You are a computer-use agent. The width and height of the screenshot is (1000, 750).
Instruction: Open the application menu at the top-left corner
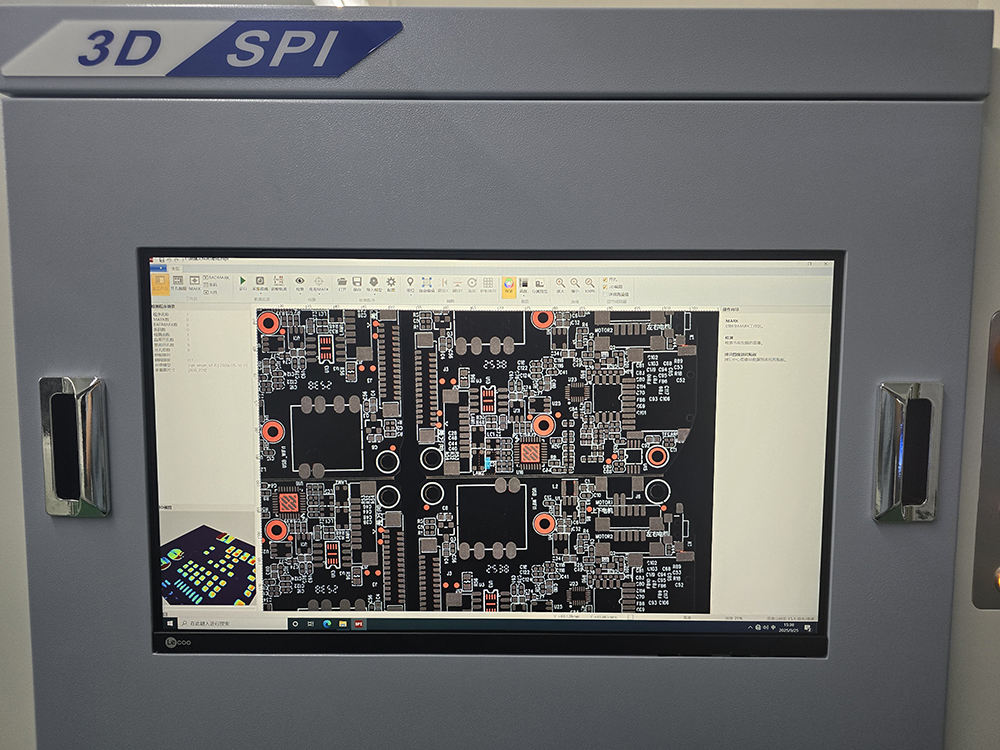point(159,267)
